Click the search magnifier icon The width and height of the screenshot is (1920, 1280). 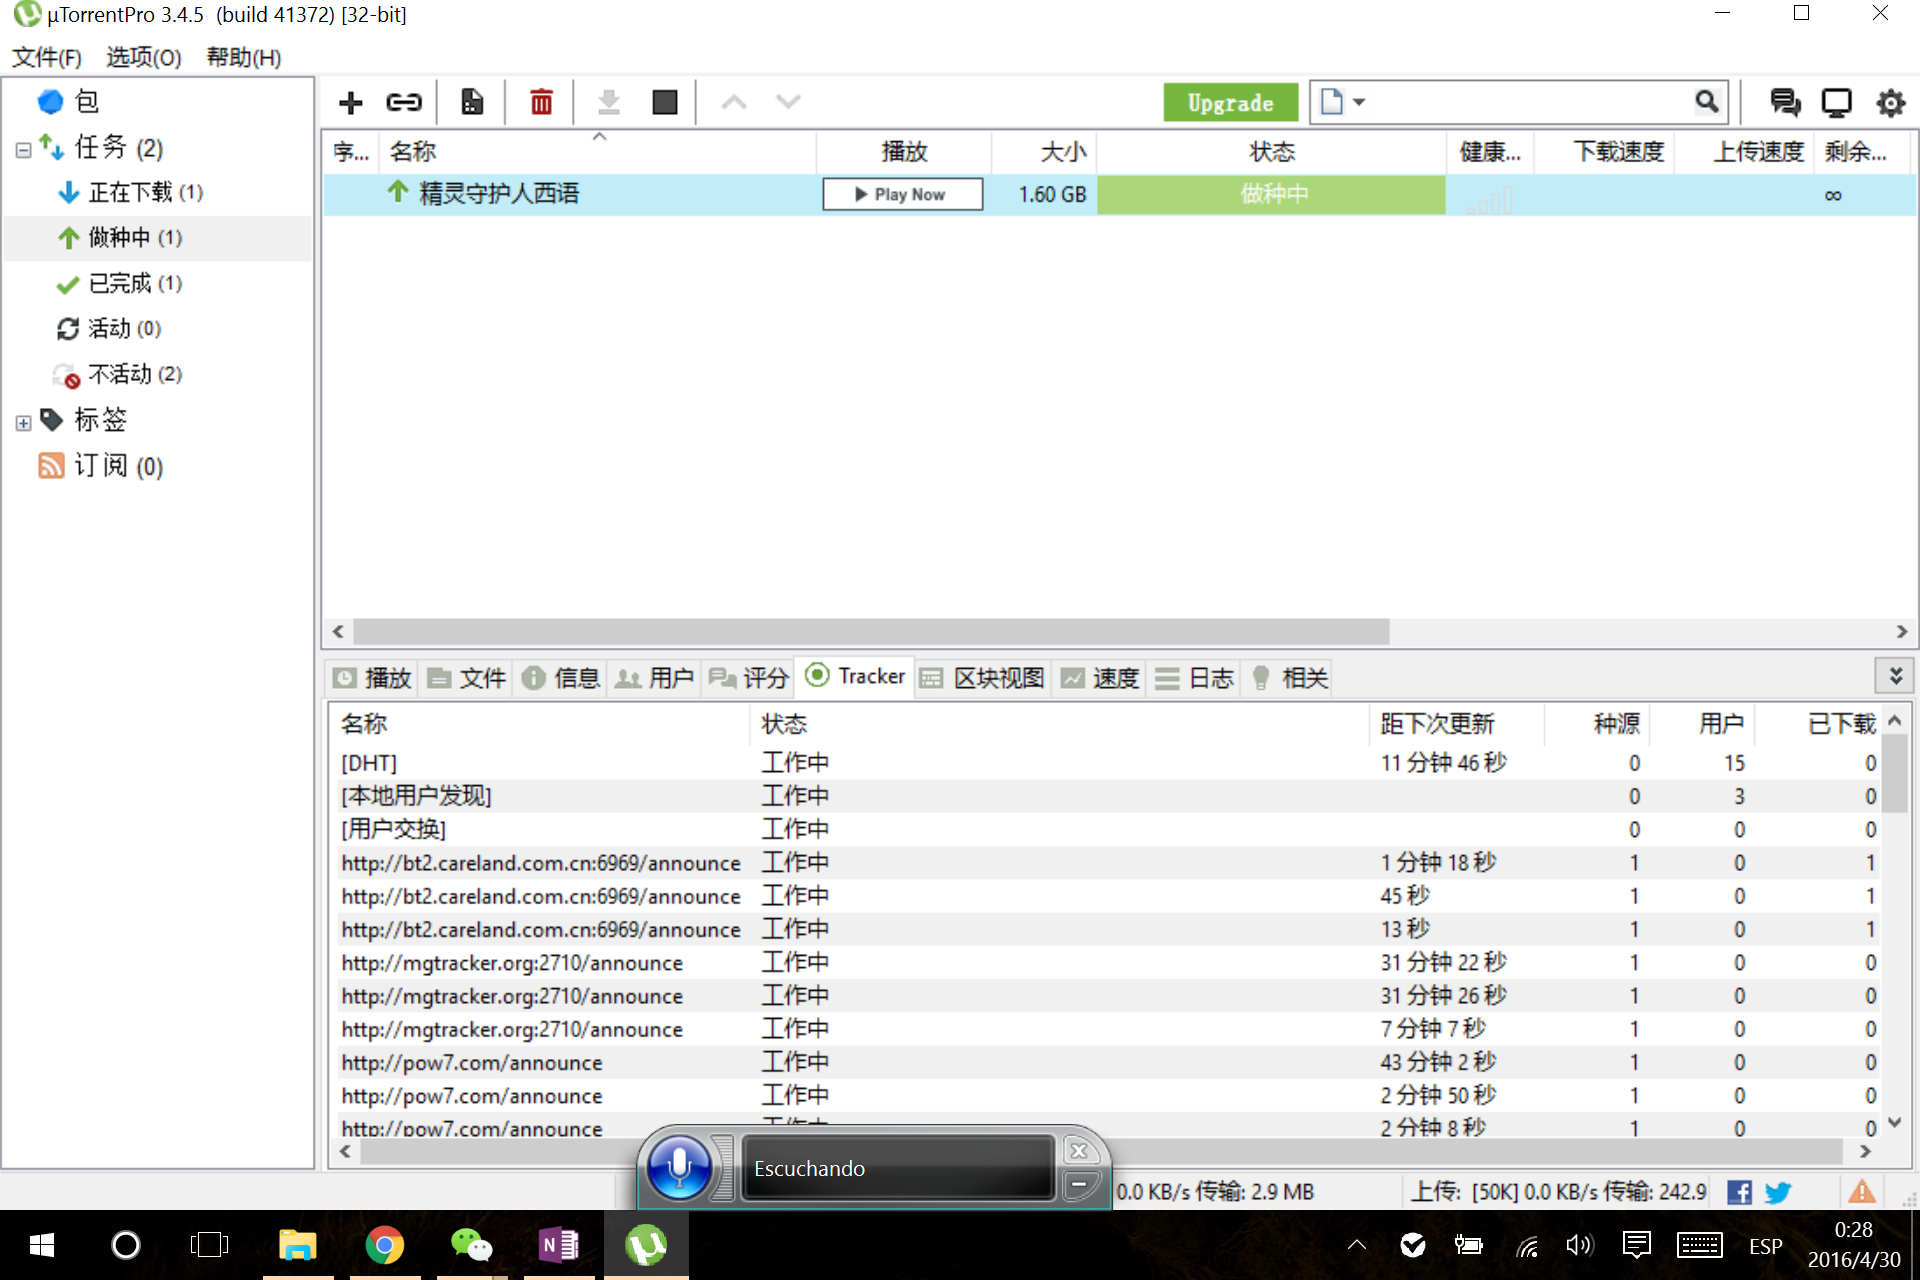pyautogui.click(x=1707, y=102)
